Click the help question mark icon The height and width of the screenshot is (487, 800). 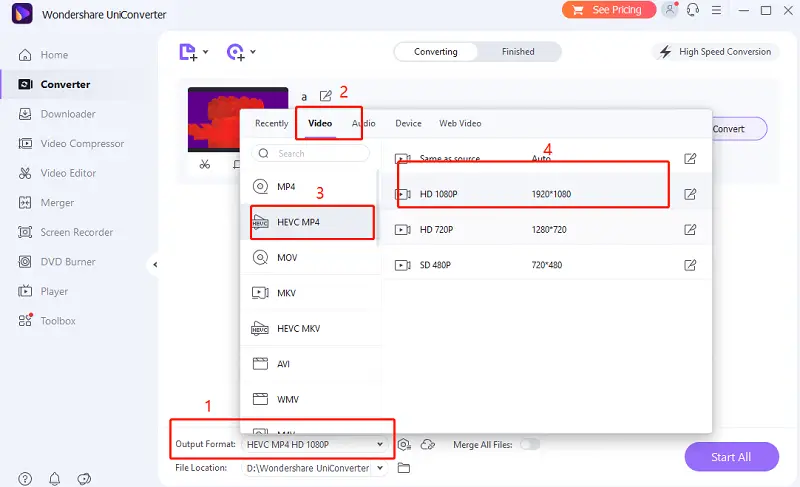point(25,479)
